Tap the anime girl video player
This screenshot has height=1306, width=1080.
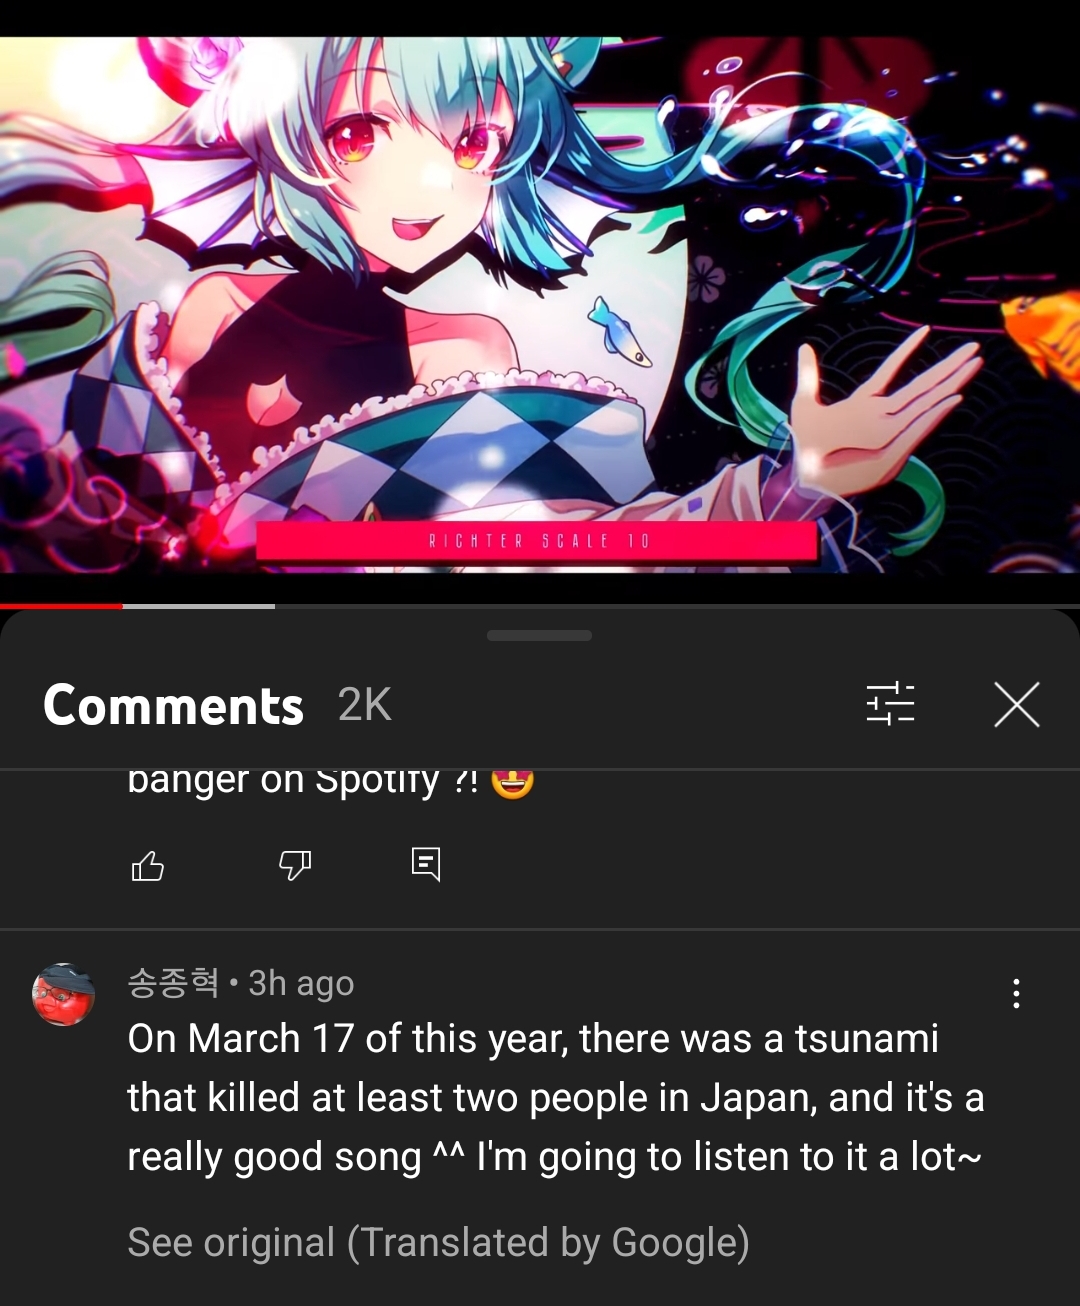pyautogui.click(x=540, y=305)
